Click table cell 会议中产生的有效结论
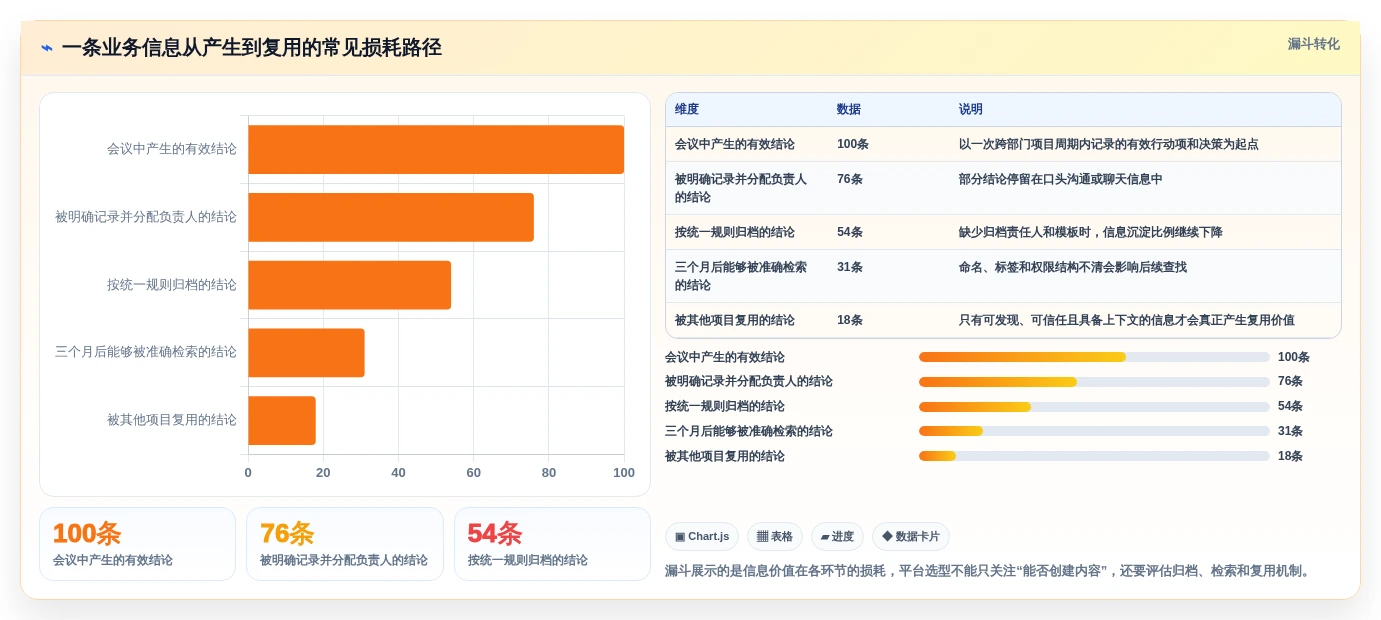This screenshot has width=1381, height=620. [x=735, y=144]
